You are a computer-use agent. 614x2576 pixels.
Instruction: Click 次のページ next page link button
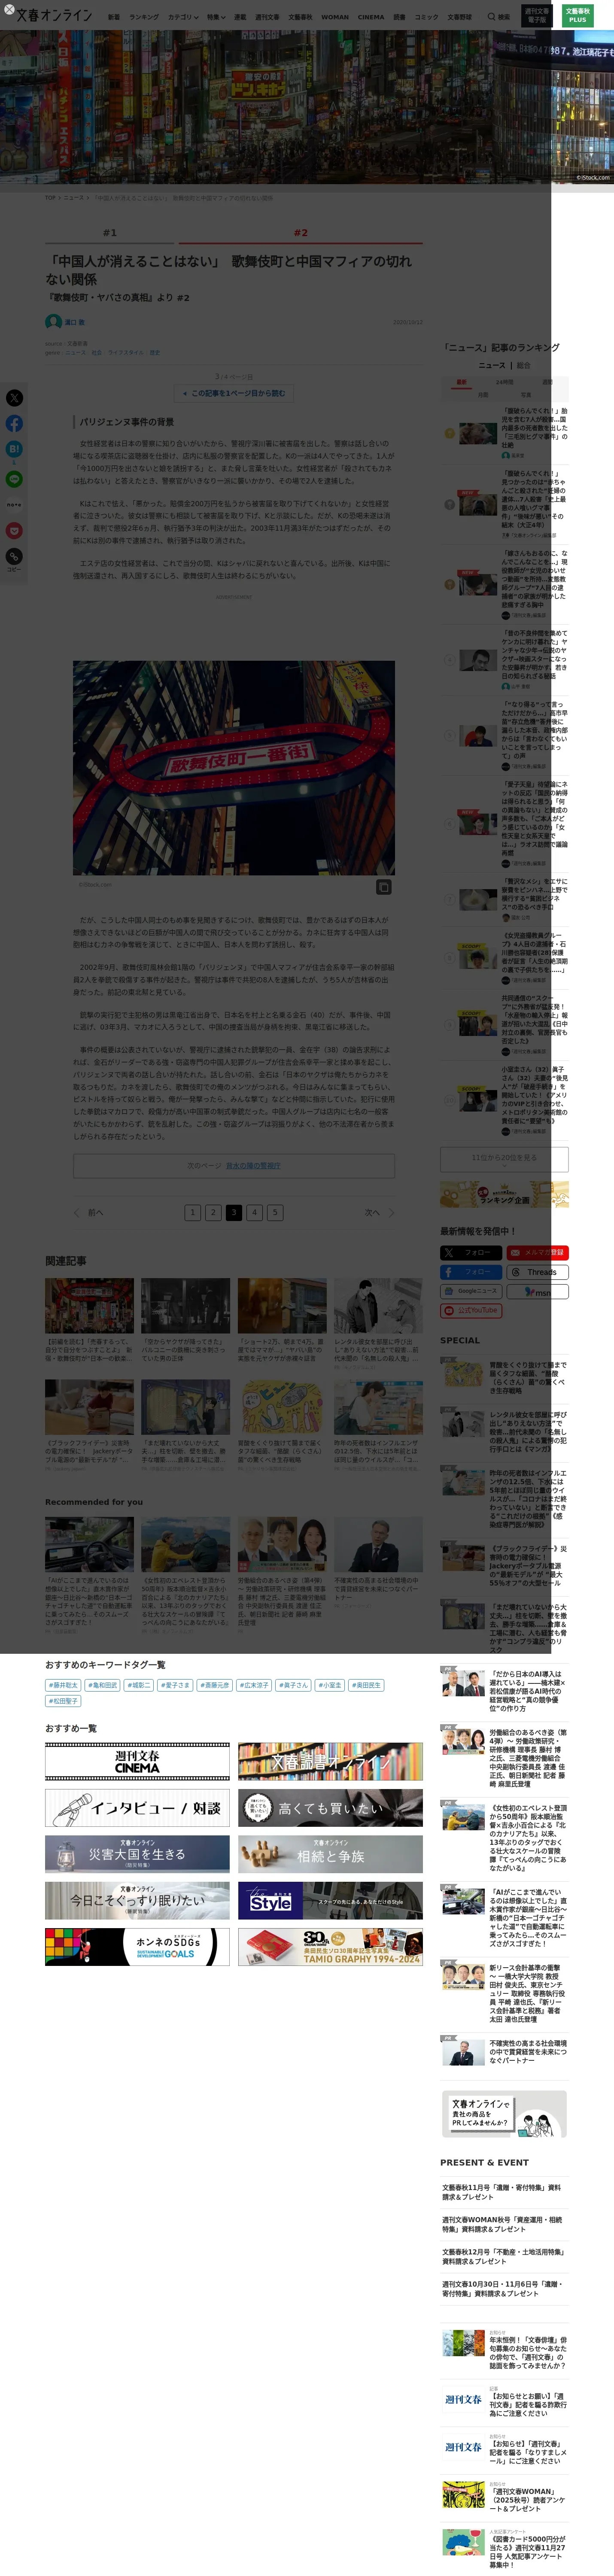pos(234,1166)
